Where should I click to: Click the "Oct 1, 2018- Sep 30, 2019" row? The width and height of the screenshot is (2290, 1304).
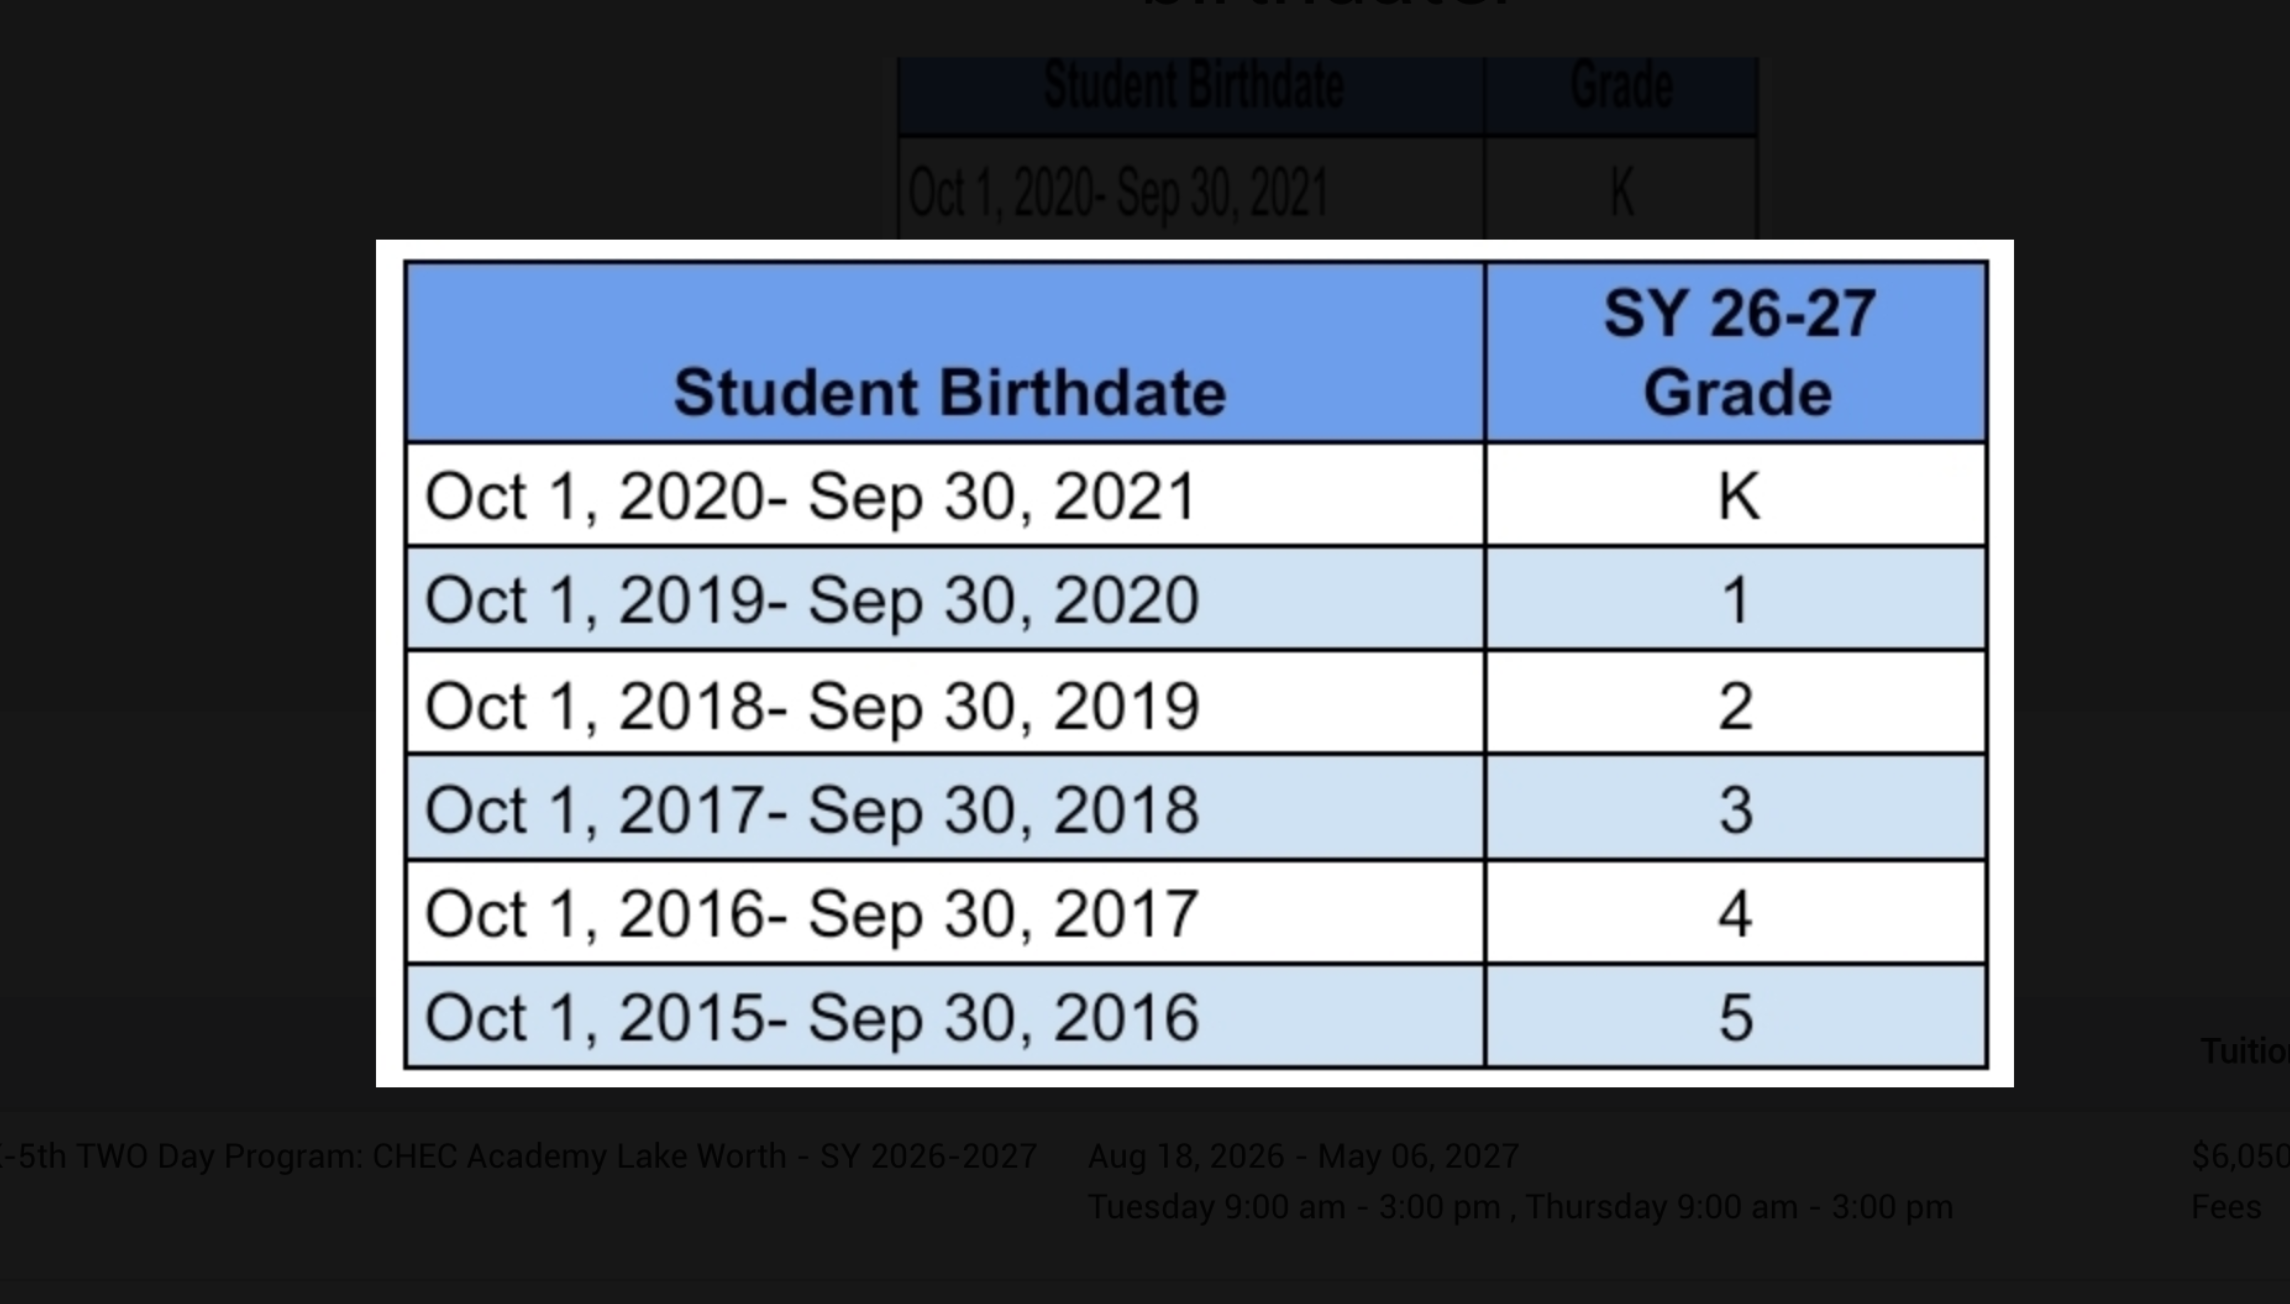(x=811, y=705)
